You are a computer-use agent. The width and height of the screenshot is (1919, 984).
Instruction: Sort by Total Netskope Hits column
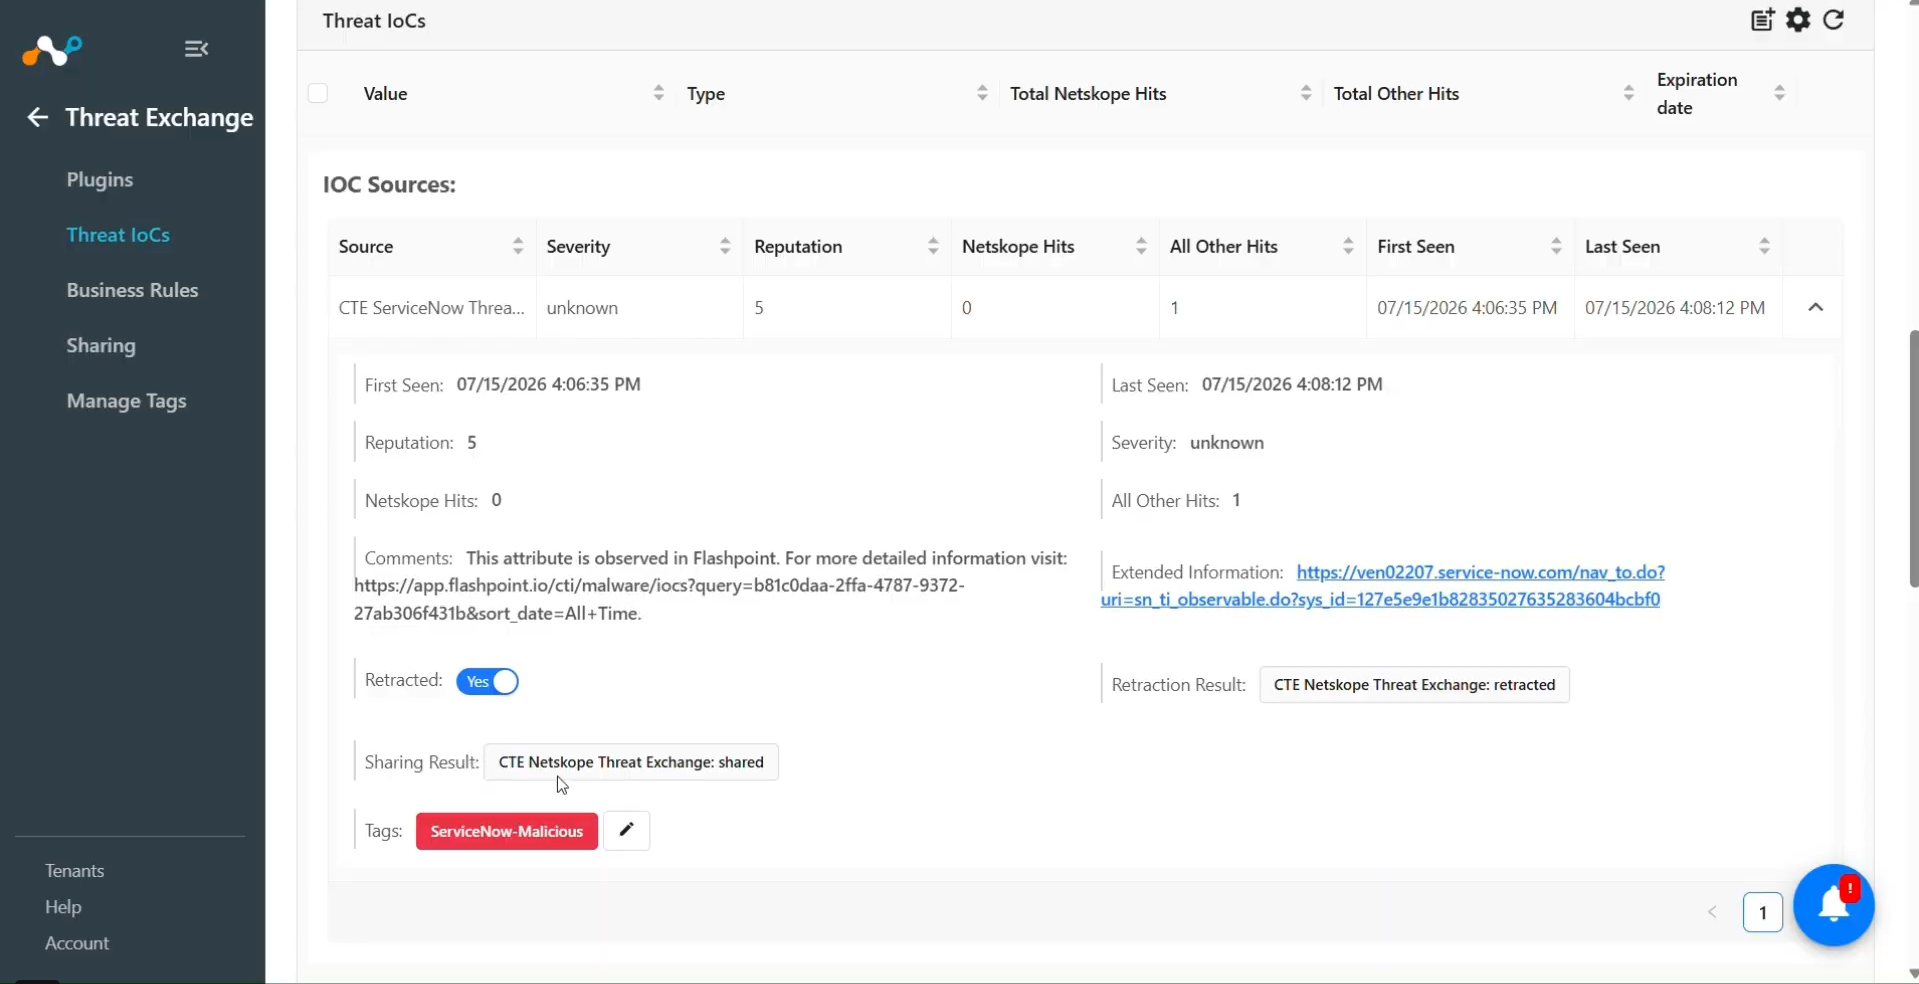pos(1306,93)
